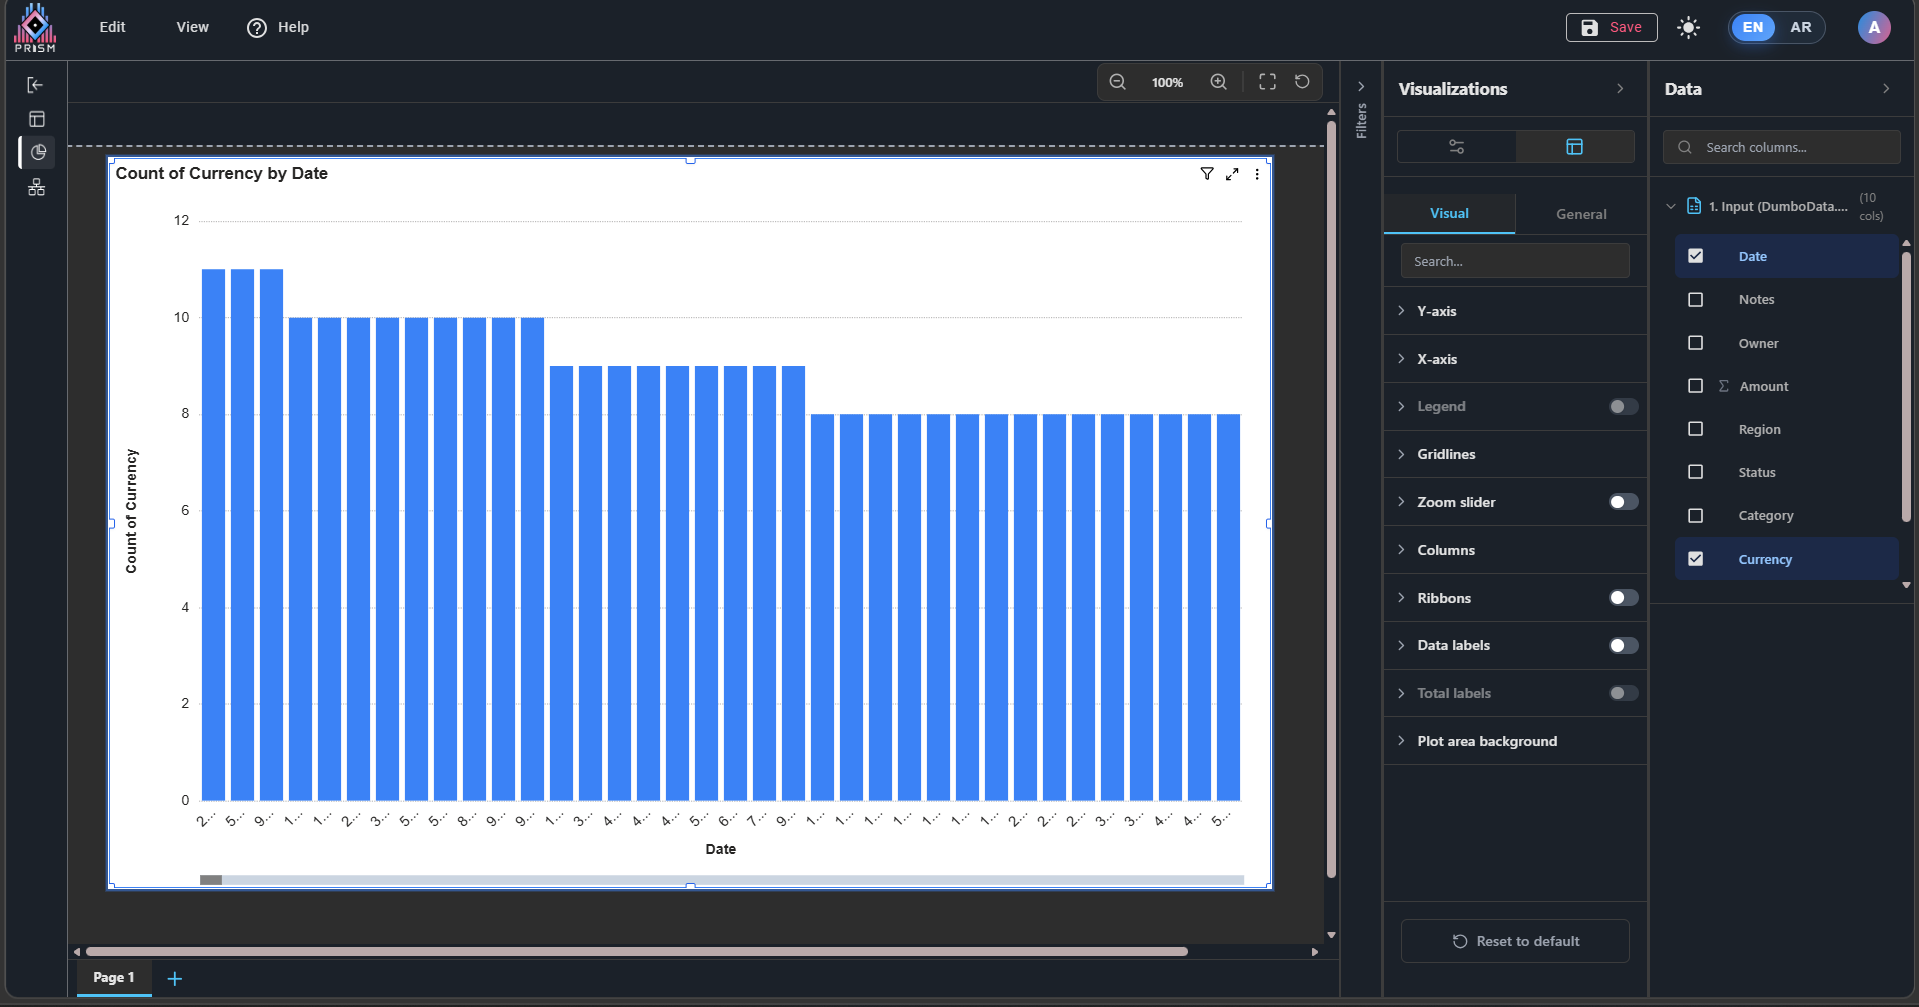Open the Edit menu
1919x1007 pixels.
click(x=112, y=27)
